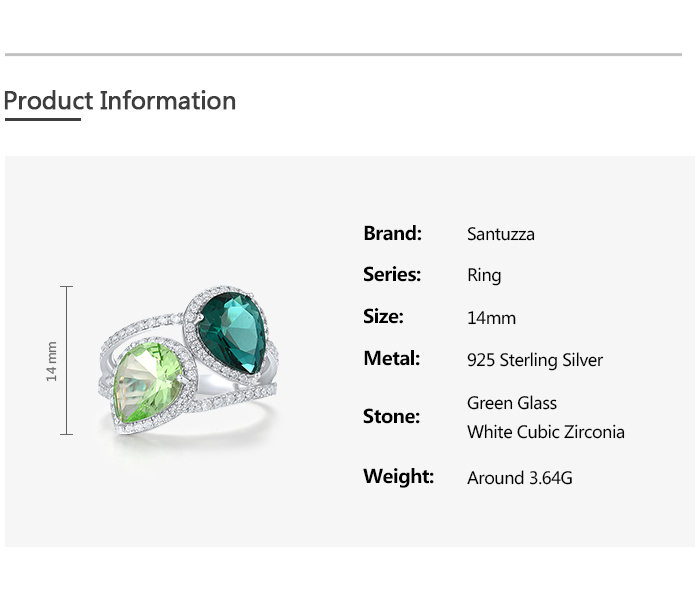Viewport: 700px width, 607px height.
Task: Click the 925 Sterling Silver text
Action: [x=535, y=360]
